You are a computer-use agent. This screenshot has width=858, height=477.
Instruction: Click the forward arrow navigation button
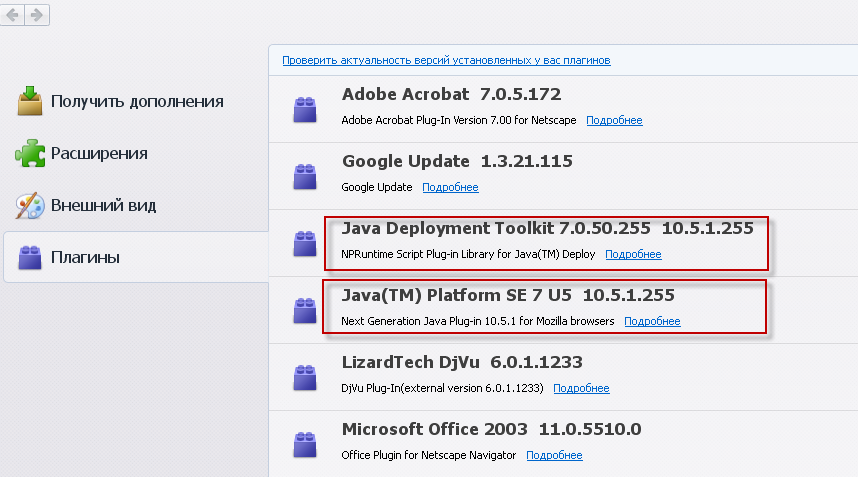click(x=37, y=15)
